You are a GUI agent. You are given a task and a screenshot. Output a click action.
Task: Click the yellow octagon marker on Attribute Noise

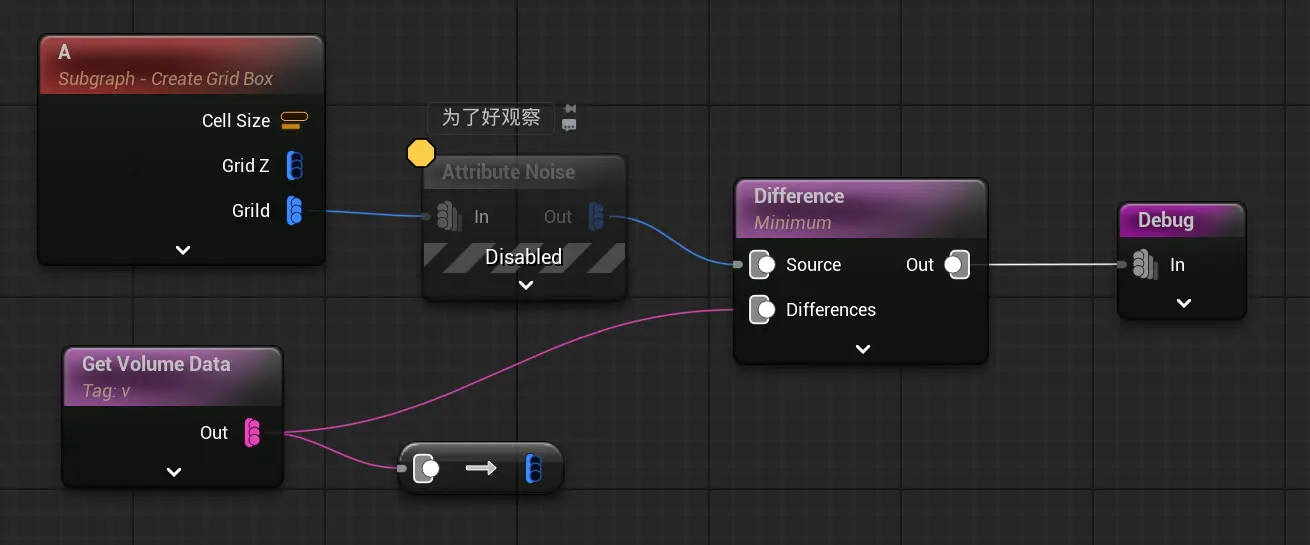[421, 153]
